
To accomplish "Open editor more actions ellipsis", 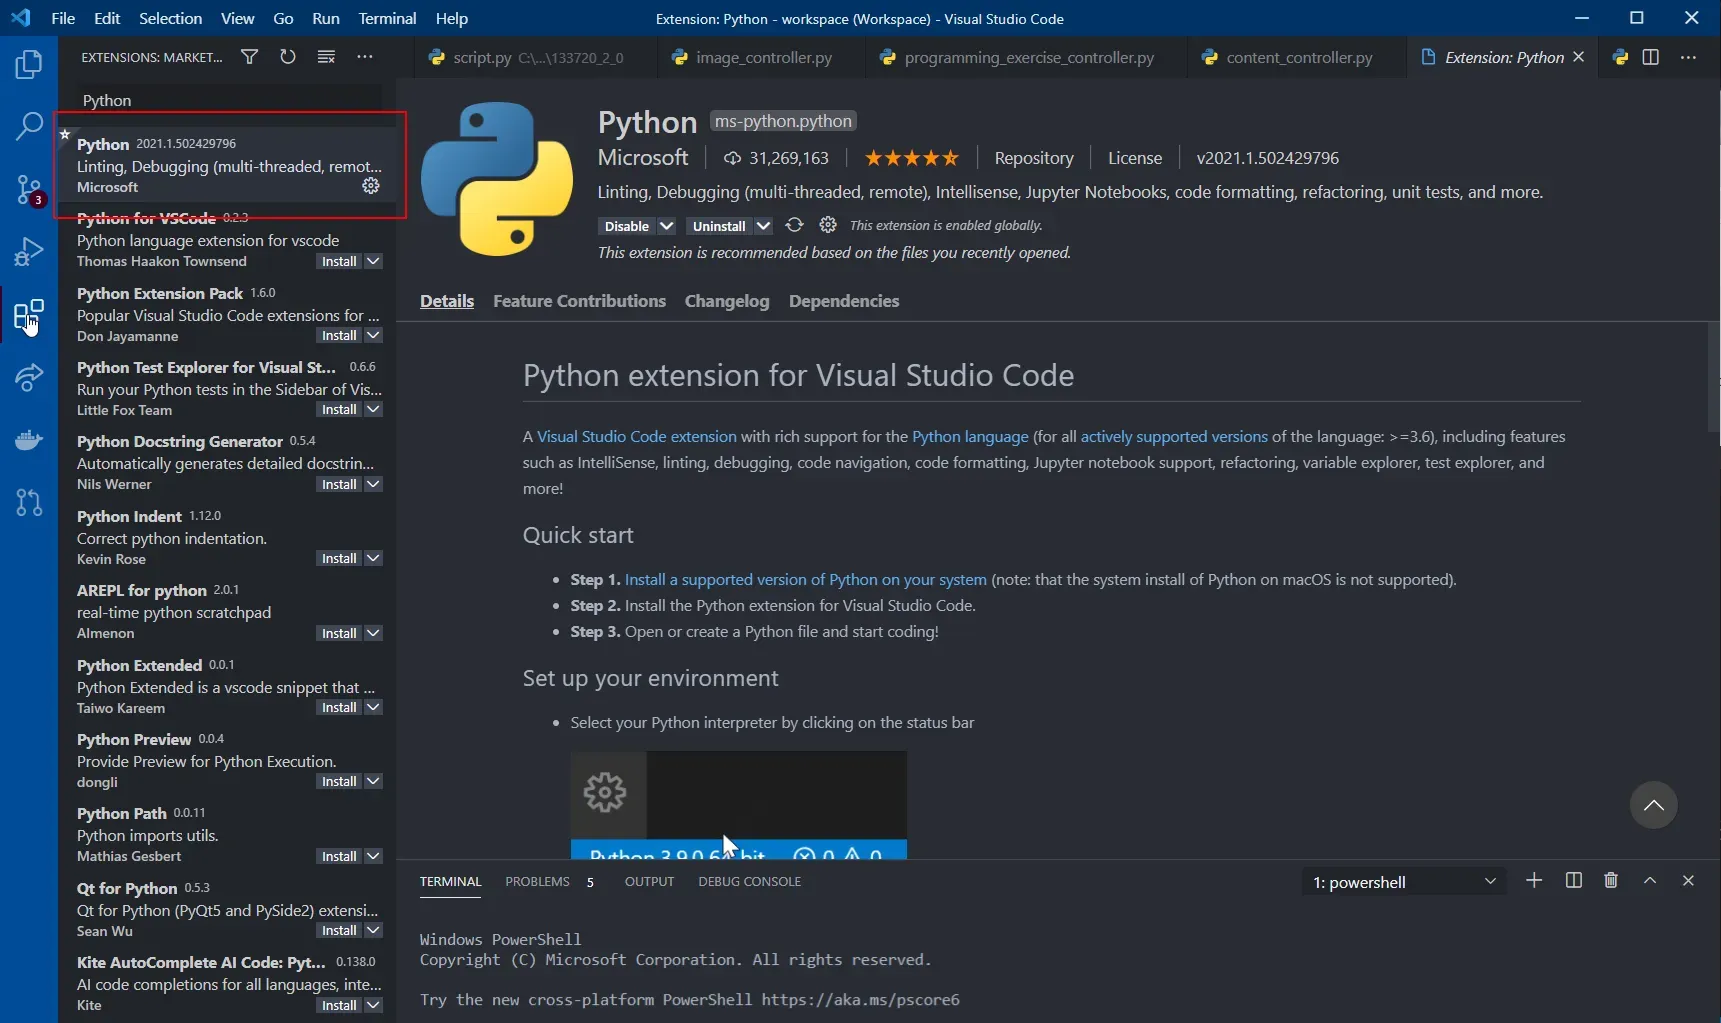I will (x=1688, y=57).
